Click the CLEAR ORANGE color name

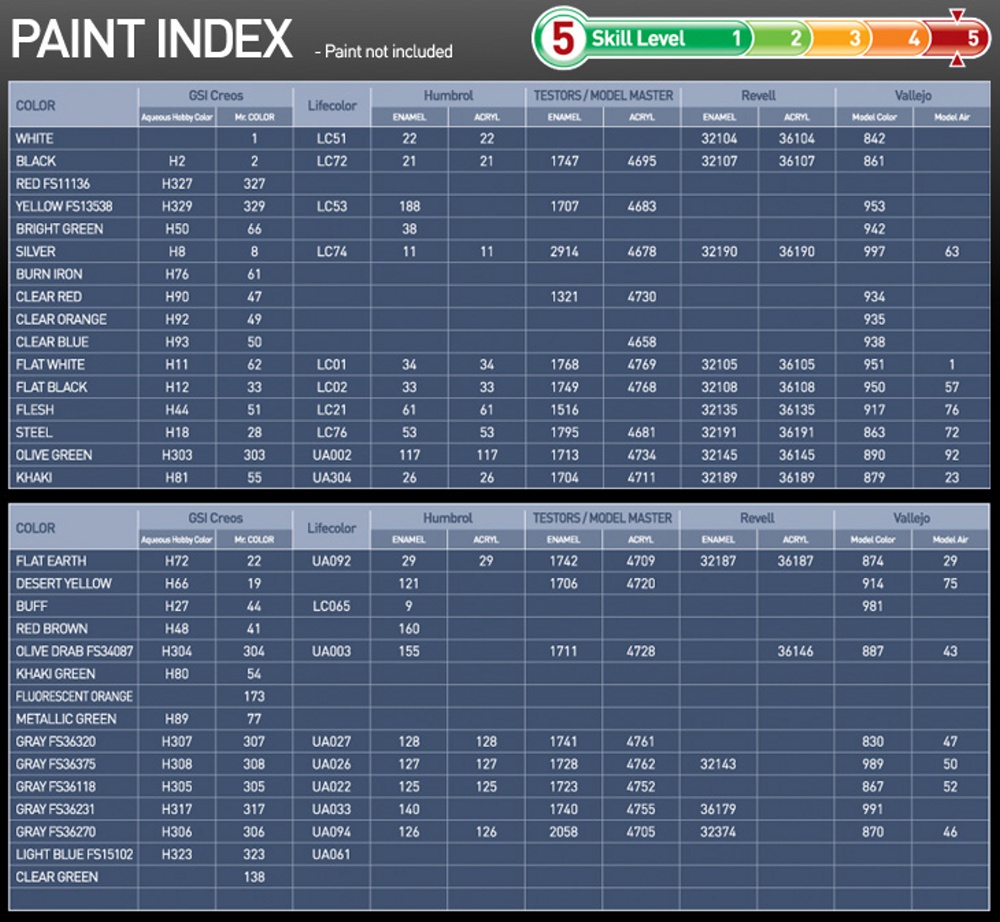pyautogui.click(x=61, y=319)
